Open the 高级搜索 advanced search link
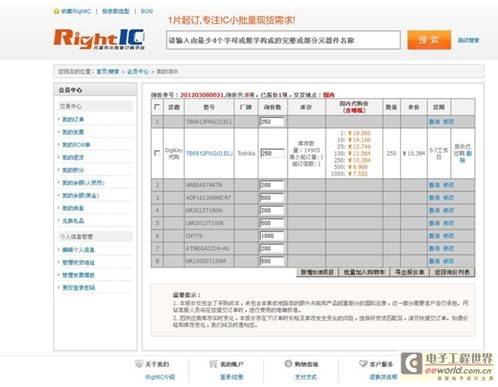Screen dimensions: 498x387 point(468,40)
